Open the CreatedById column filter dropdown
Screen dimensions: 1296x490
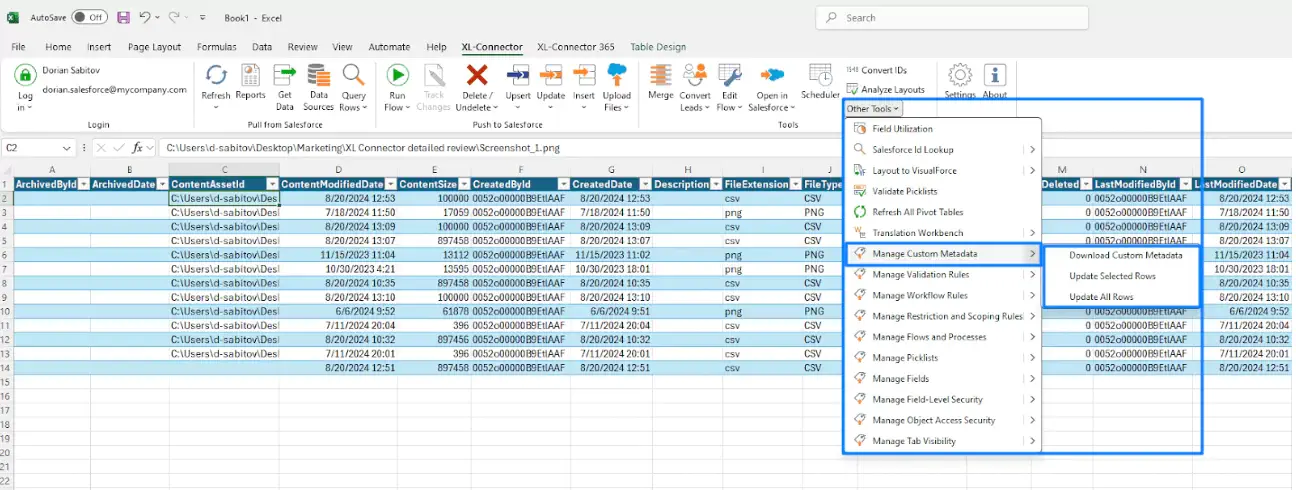tap(563, 184)
